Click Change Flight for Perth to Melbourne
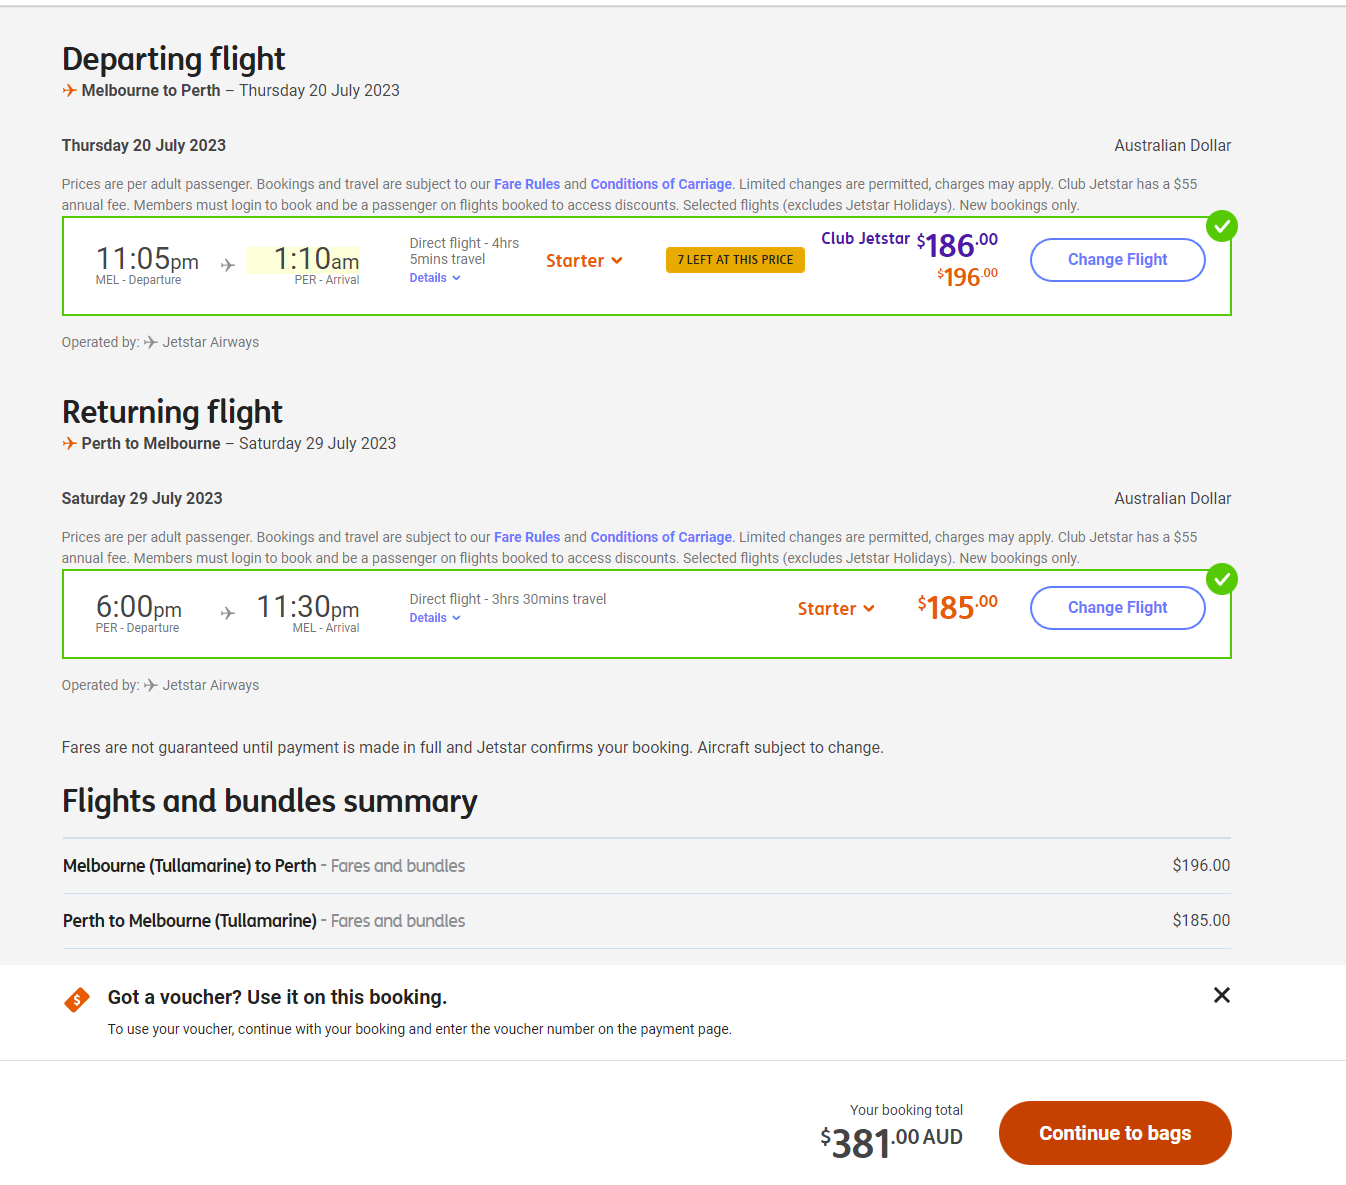The width and height of the screenshot is (1346, 1185). [x=1117, y=608]
